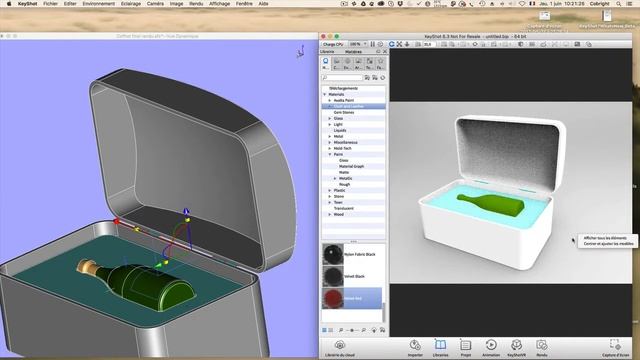Open the Arrière-plans library tab icon

[x=358, y=63]
